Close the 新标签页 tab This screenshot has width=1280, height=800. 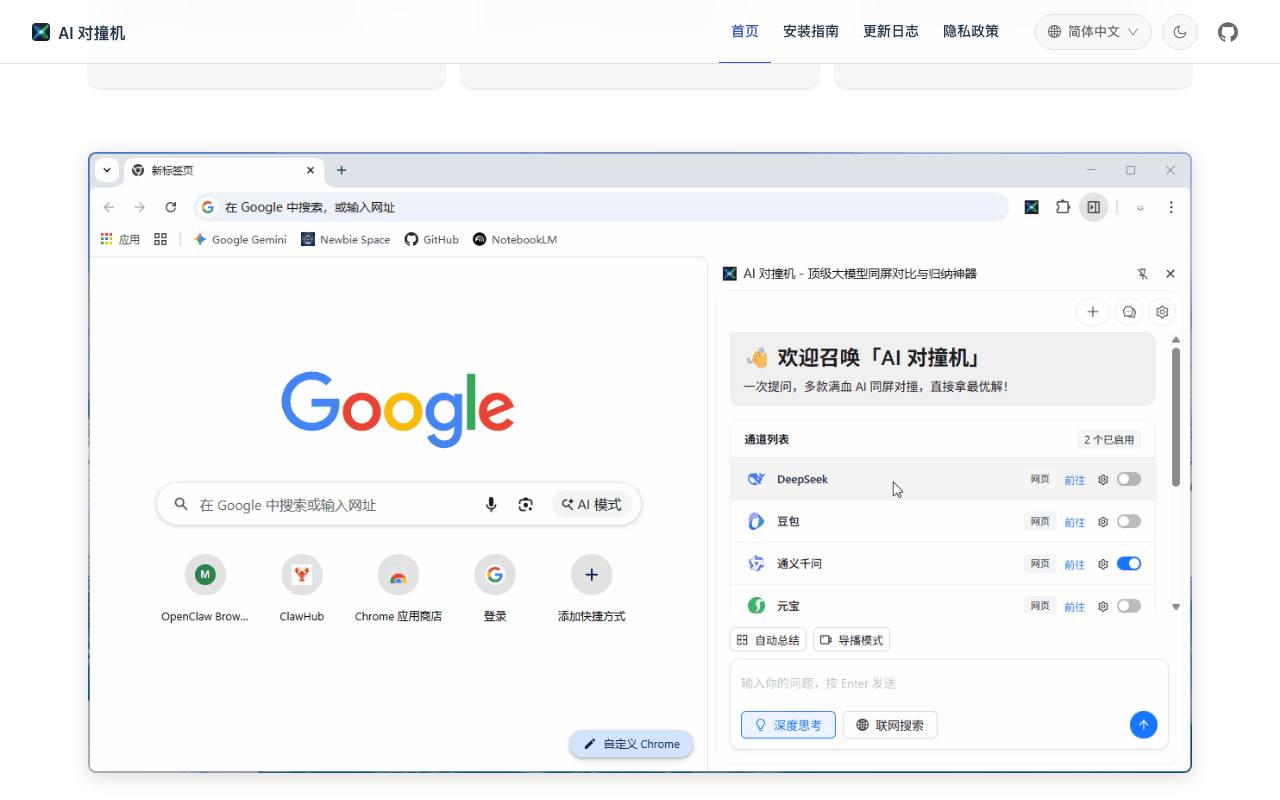pos(311,170)
